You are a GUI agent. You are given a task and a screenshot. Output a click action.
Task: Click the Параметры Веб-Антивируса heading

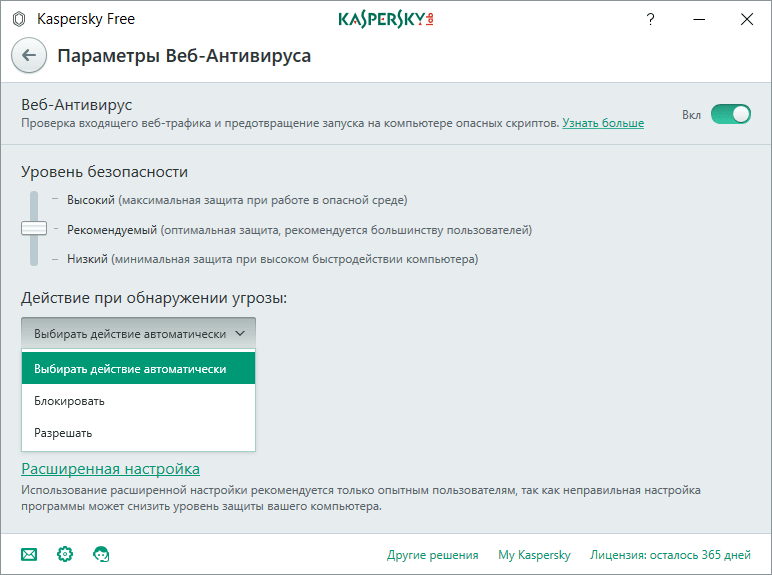(184, 56)
